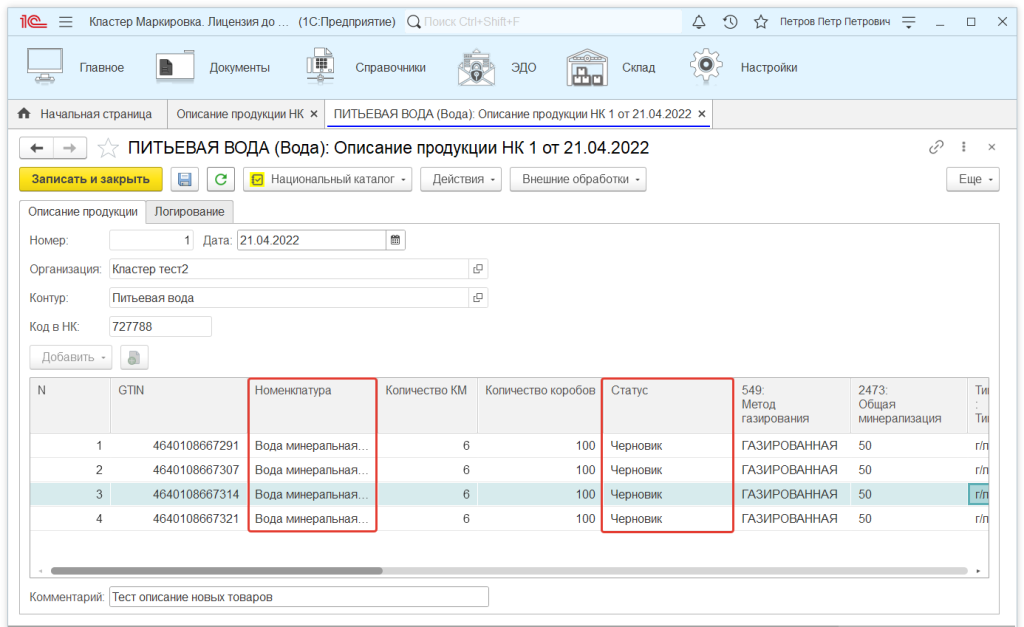The height and width of the screenshot is (627, 1024).
Task: Go forward with the right arrow
Action: tap(69, 148)
